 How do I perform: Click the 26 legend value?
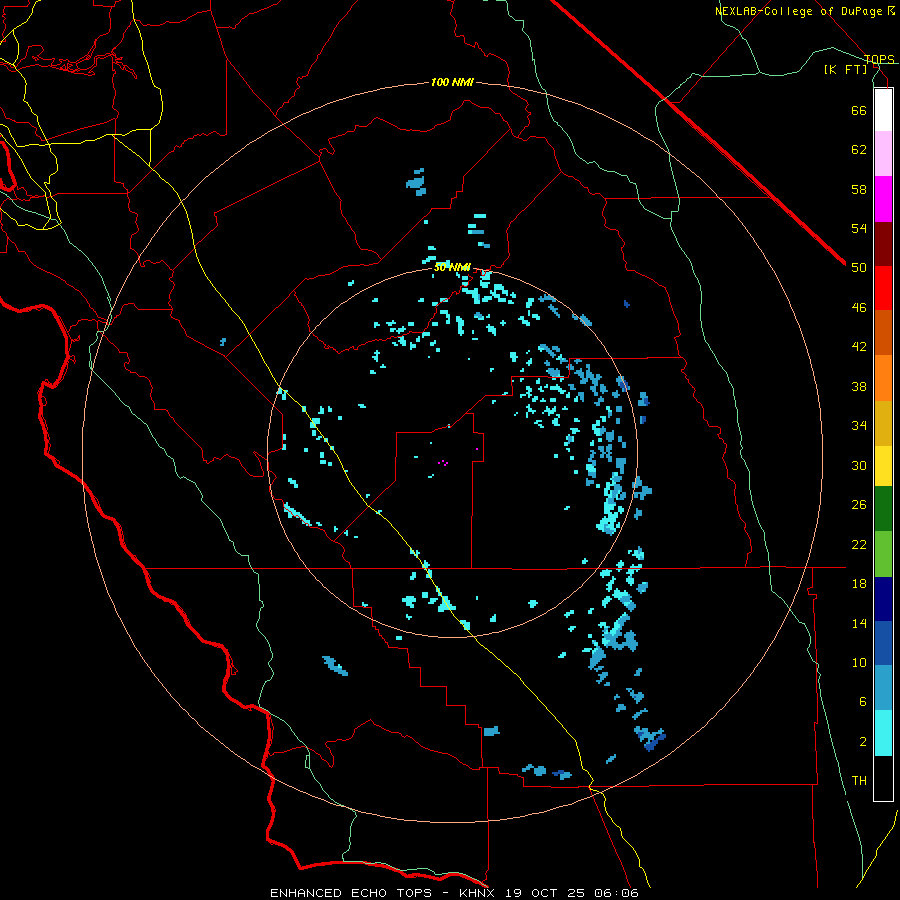[x=859, y=505]
